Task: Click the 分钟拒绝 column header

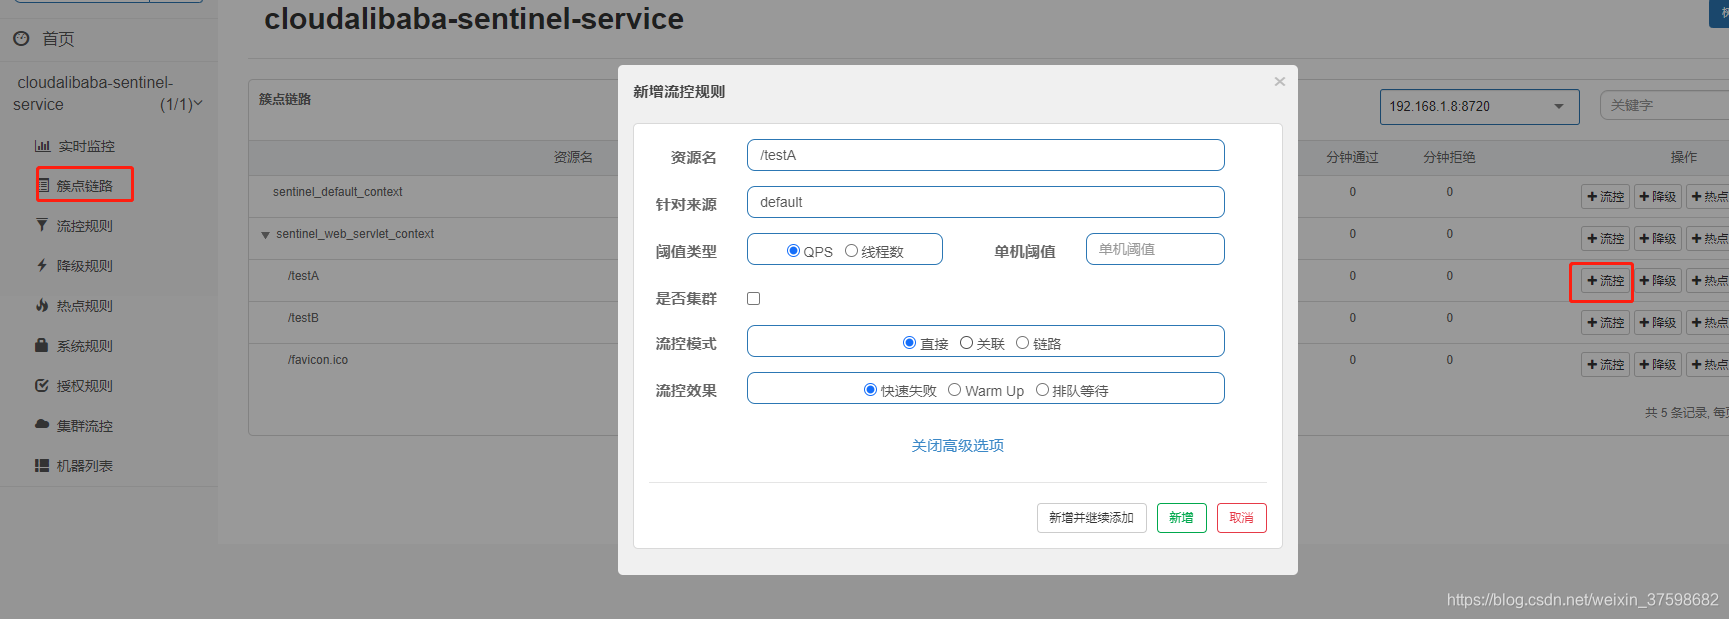Action: pyautogui.click(x=1449, y=157)
